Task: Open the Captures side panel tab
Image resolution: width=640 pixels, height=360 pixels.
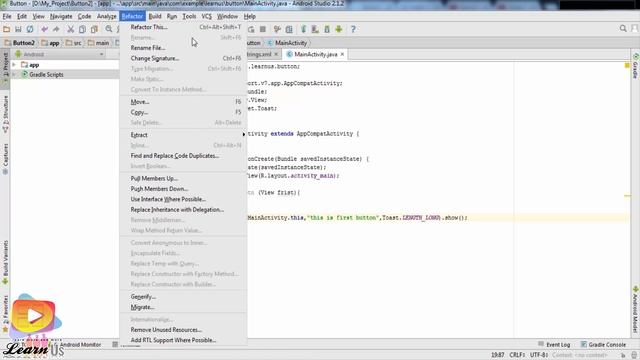Action: coord(5,158)
